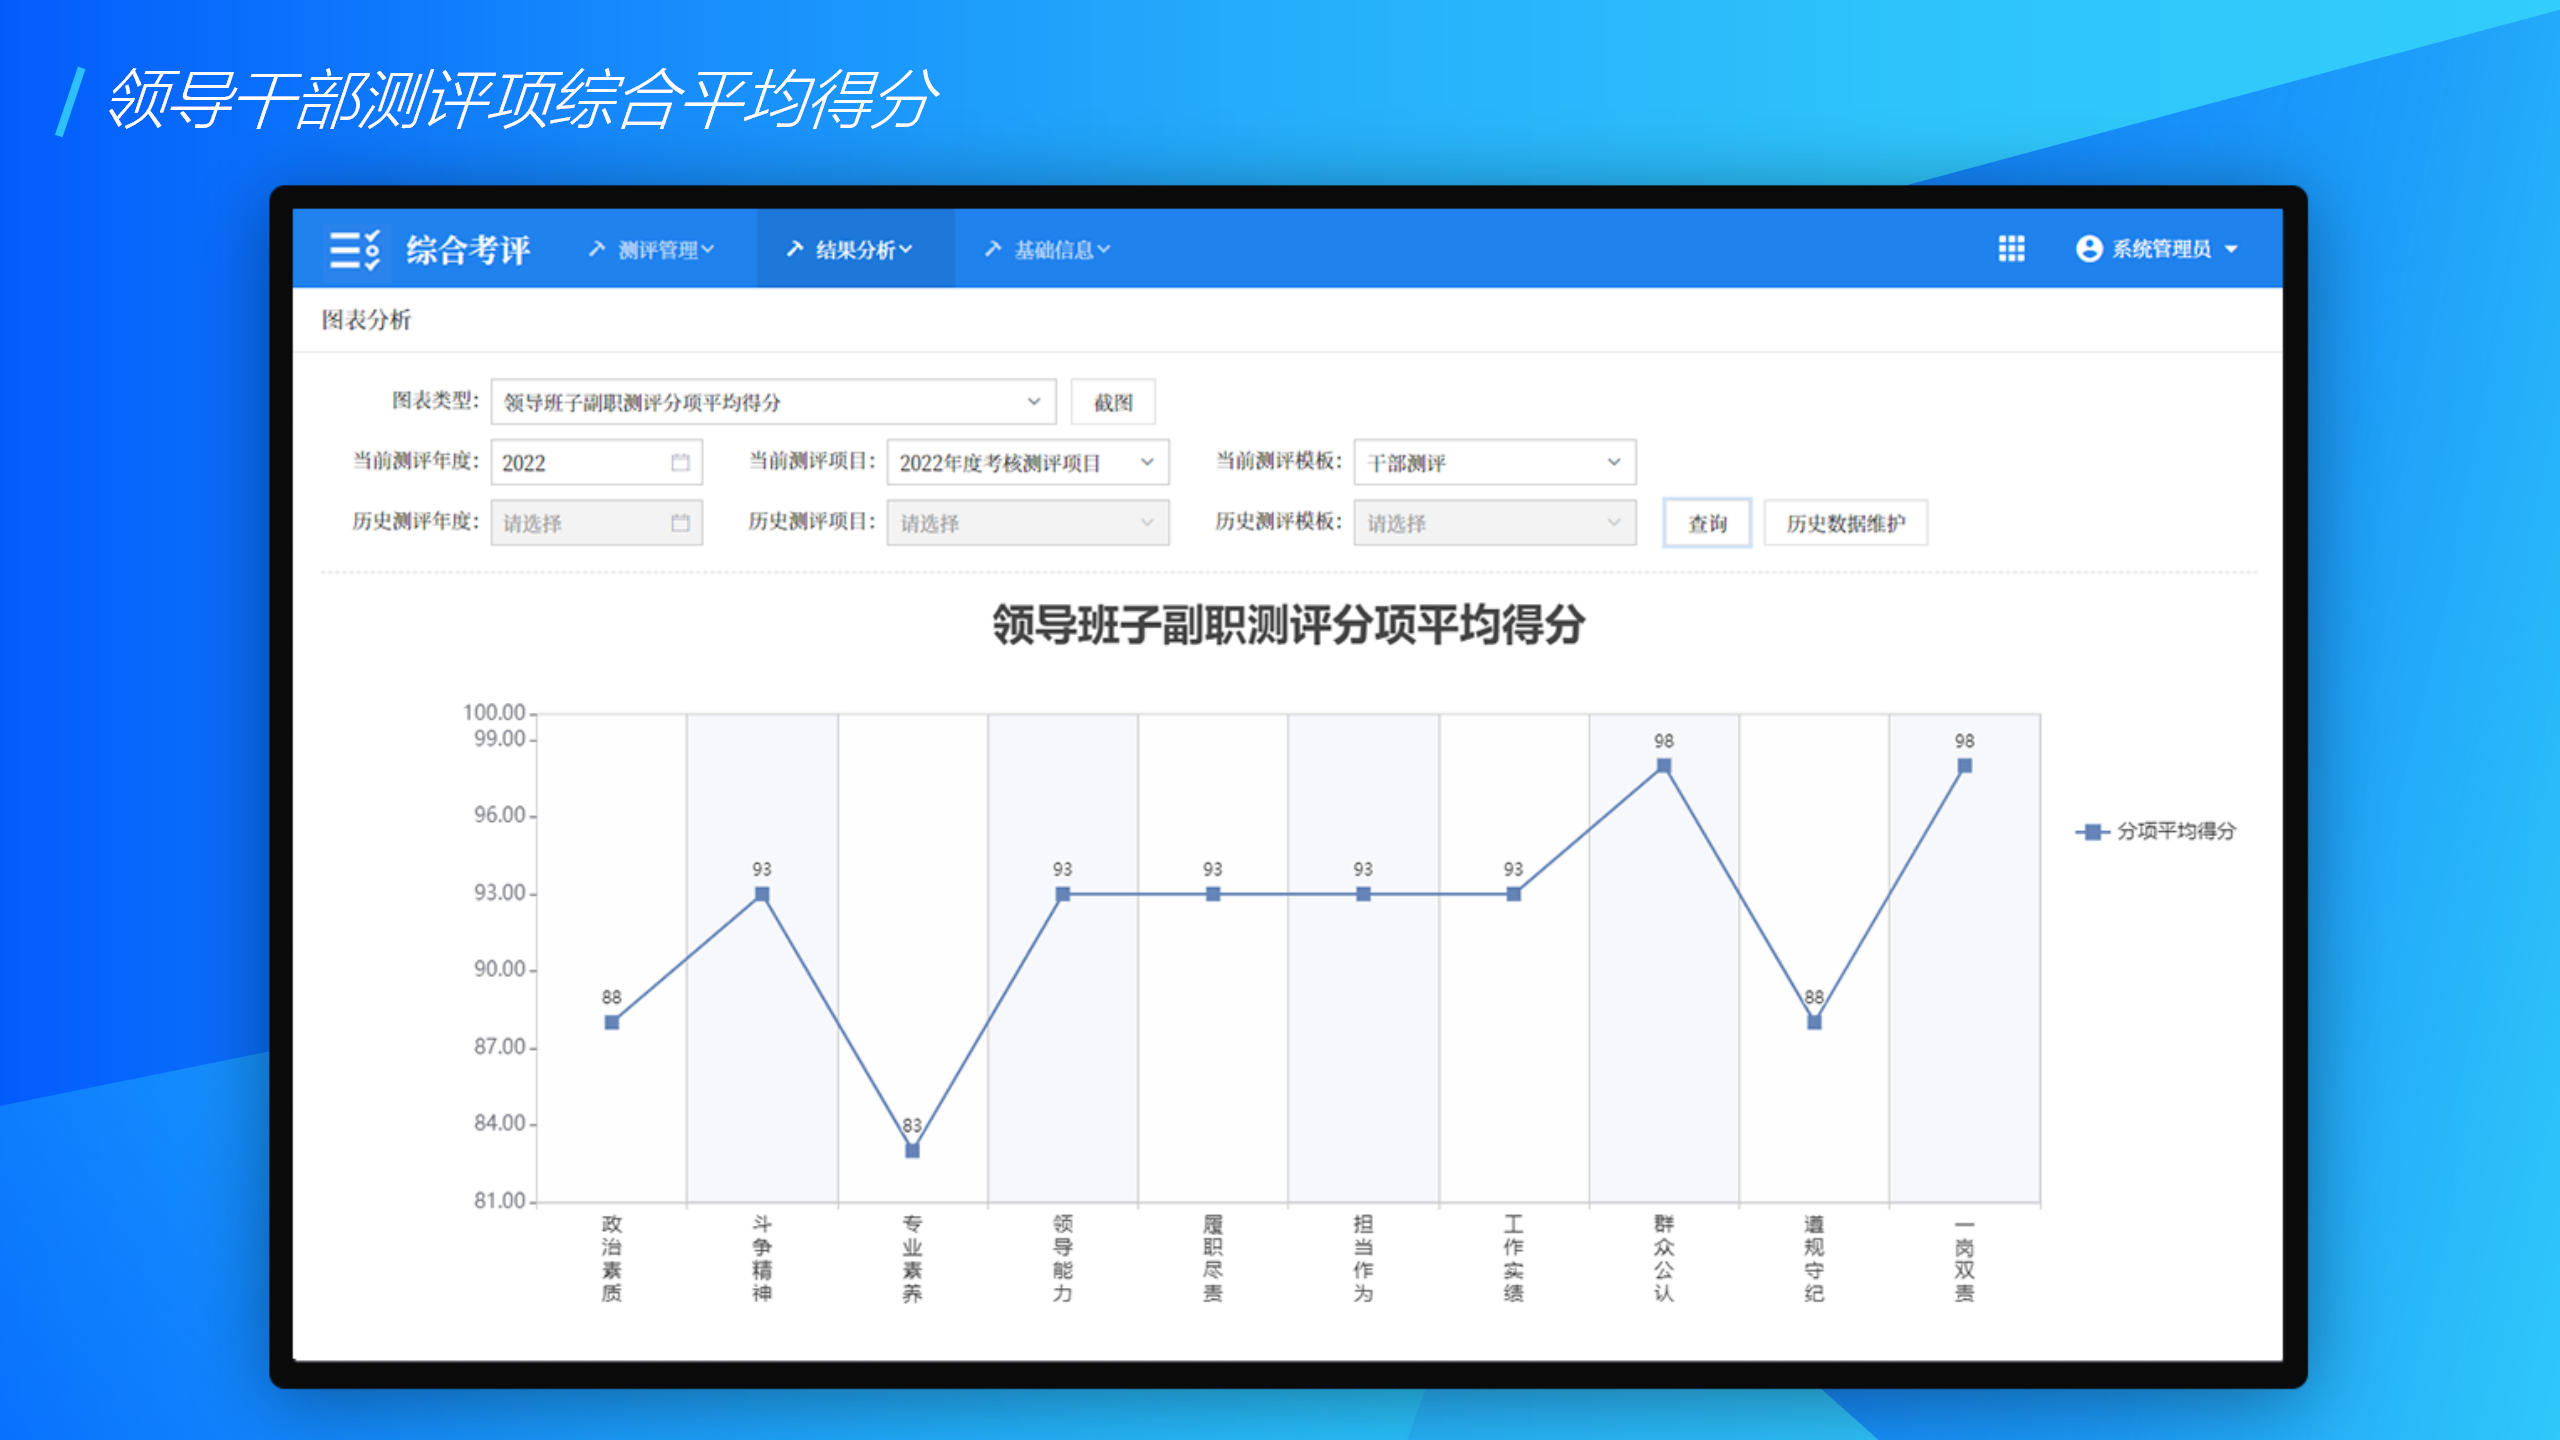
Task: Click the 综合考评 checklist logo icon
Action: (354, 249)
